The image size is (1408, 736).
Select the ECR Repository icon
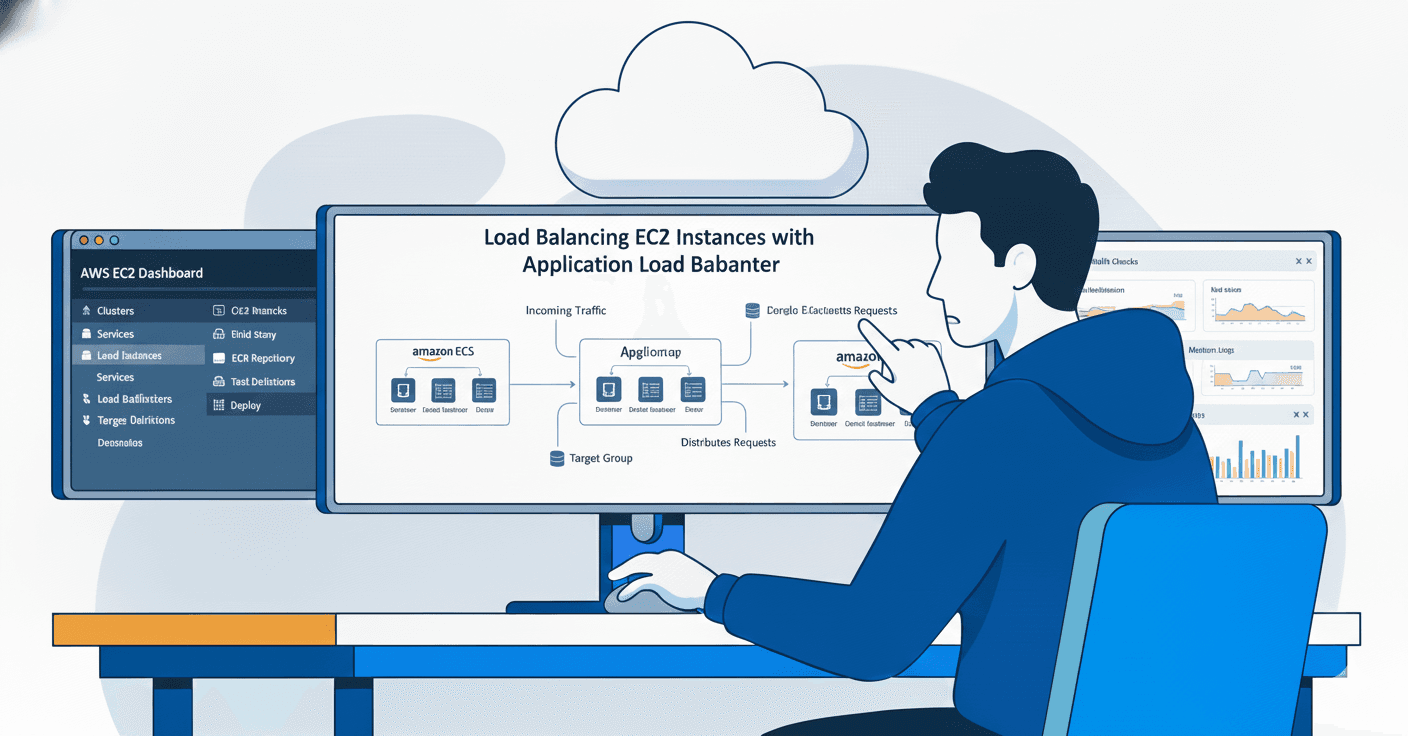click(218, 358)
